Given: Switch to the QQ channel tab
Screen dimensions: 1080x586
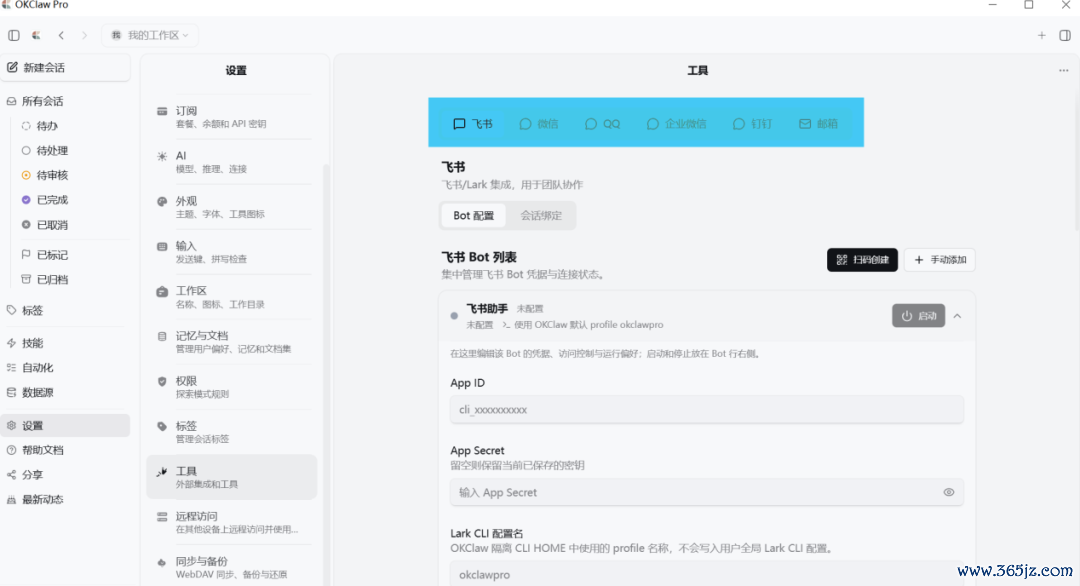Looking at the screenshot, I should tap(603, 124).
